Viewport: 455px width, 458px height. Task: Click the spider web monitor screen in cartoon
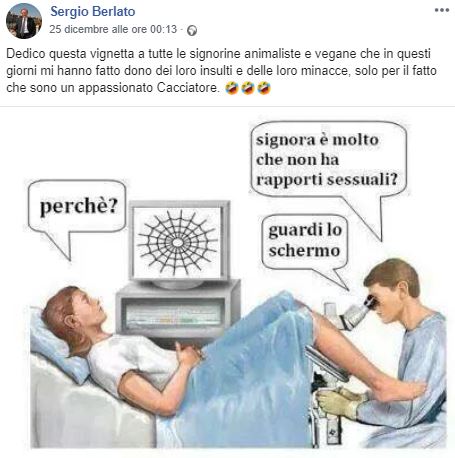[x=179, y=242]
